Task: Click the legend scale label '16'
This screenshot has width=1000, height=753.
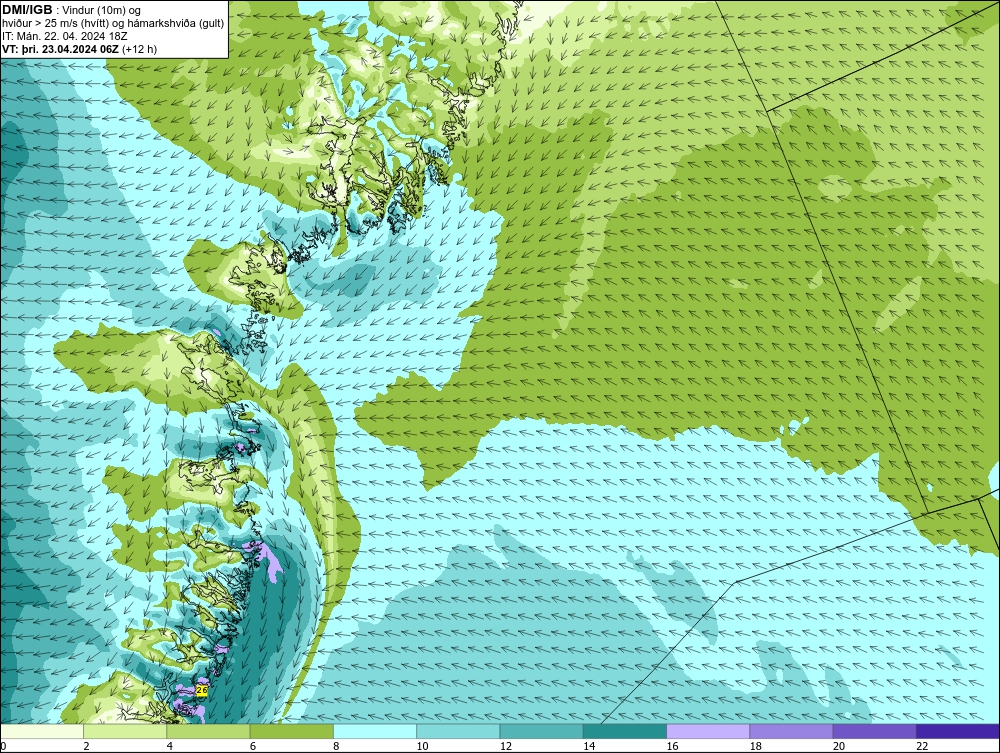Action: click(x=672, y=746)
